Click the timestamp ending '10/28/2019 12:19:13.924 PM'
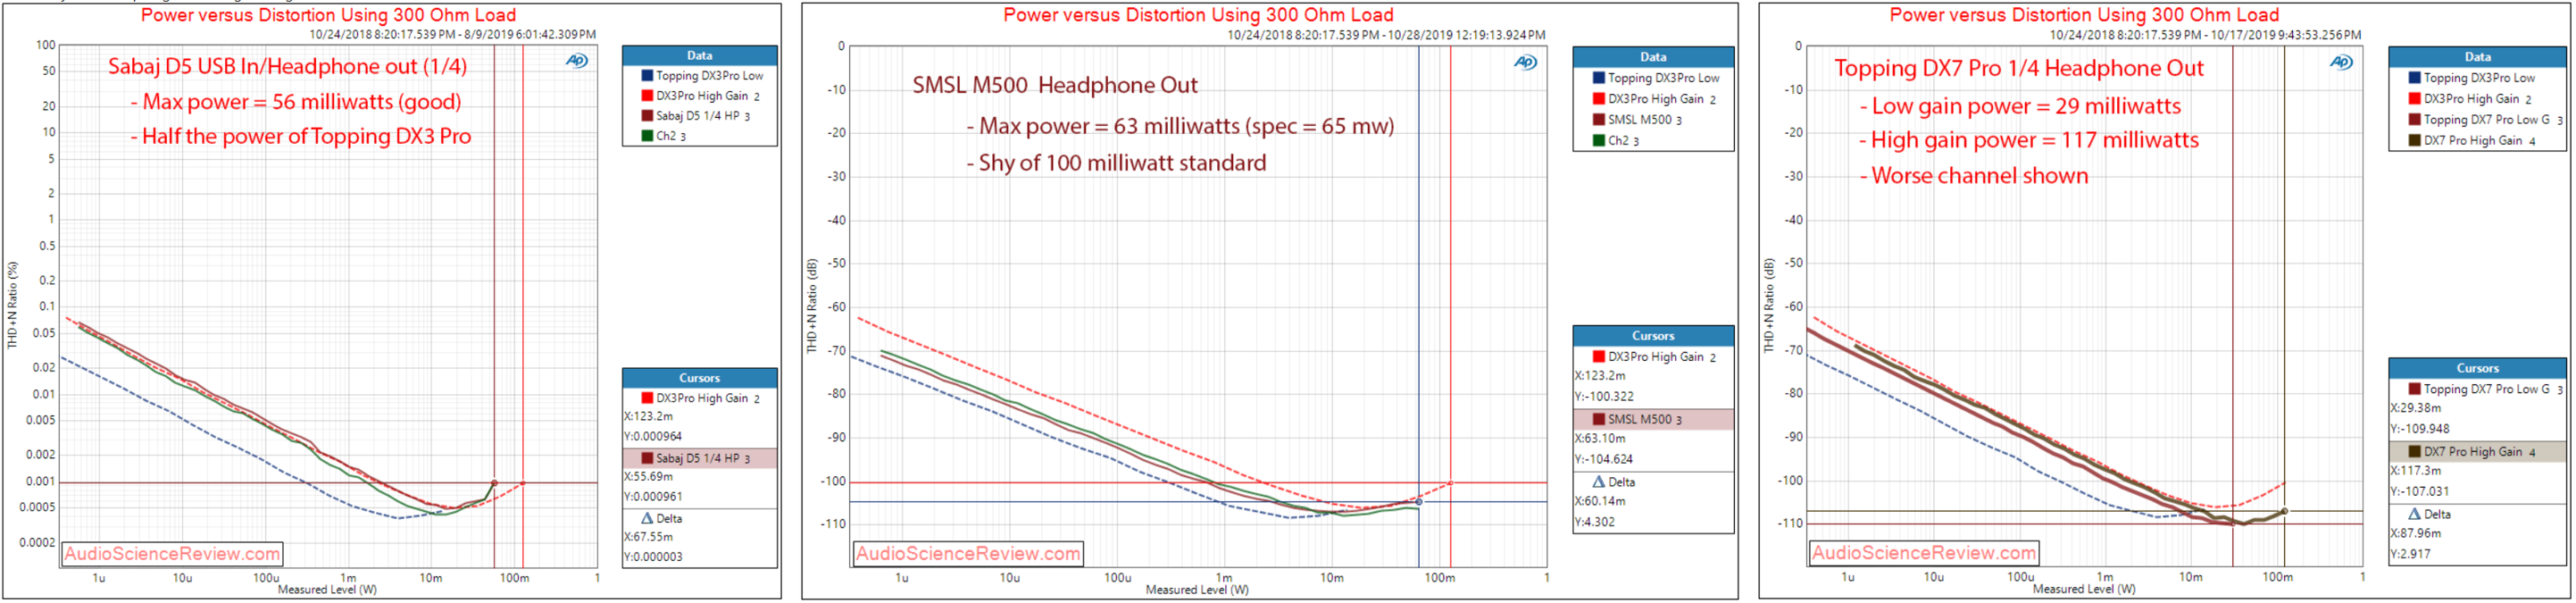The image size is (2576, 603). [1386, 35]
